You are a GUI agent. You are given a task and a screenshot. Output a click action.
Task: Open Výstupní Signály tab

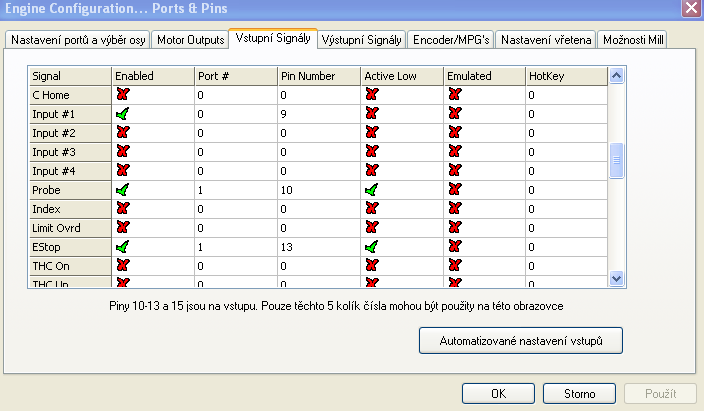[363, 40]
